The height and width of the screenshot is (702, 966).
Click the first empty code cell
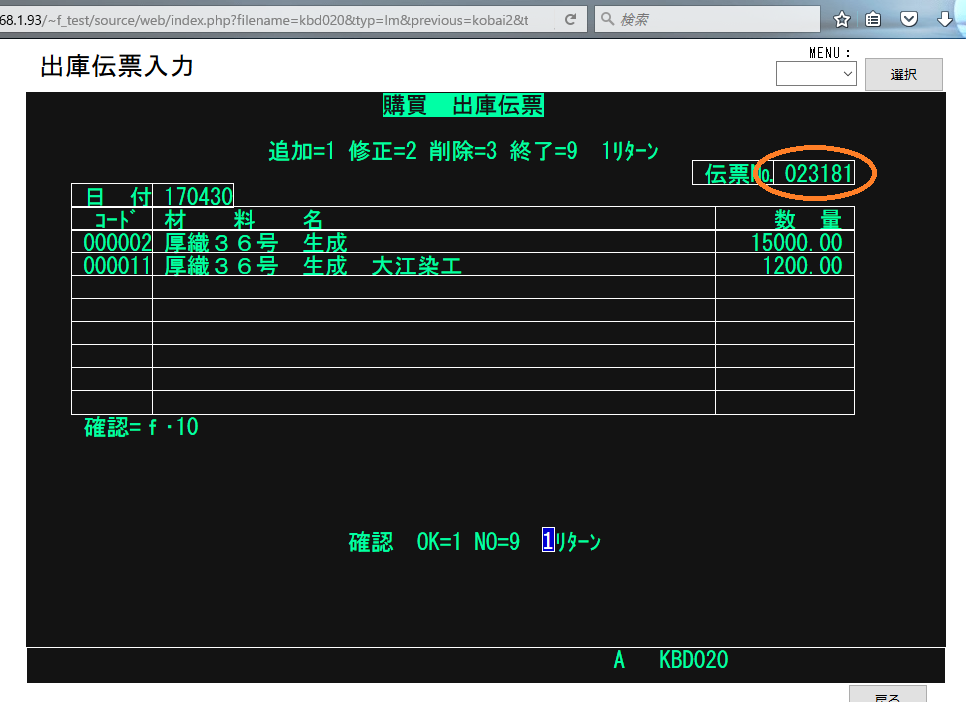(112, 287)
